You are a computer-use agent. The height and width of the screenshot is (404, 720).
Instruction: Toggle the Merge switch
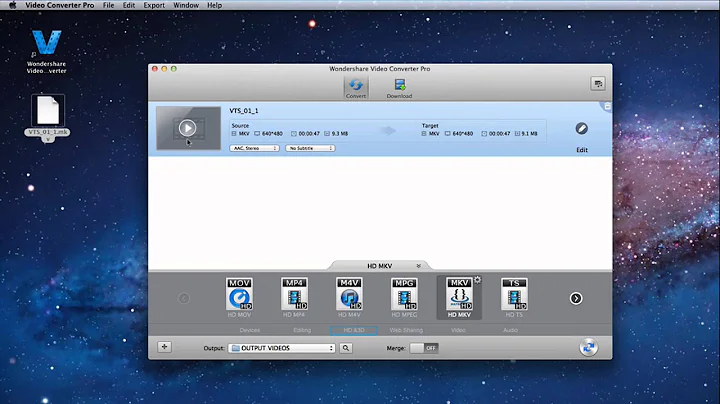click(x=424, y=348)
